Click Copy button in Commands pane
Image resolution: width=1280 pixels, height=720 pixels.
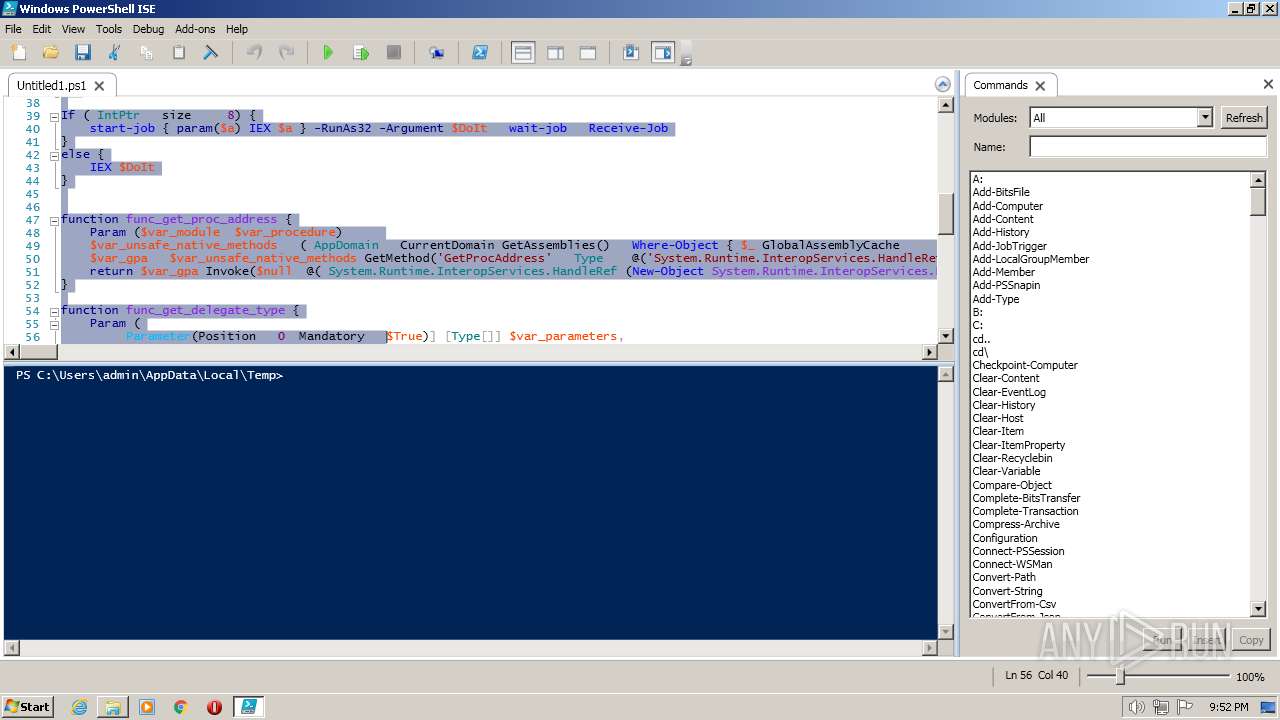click(1251, 640)
